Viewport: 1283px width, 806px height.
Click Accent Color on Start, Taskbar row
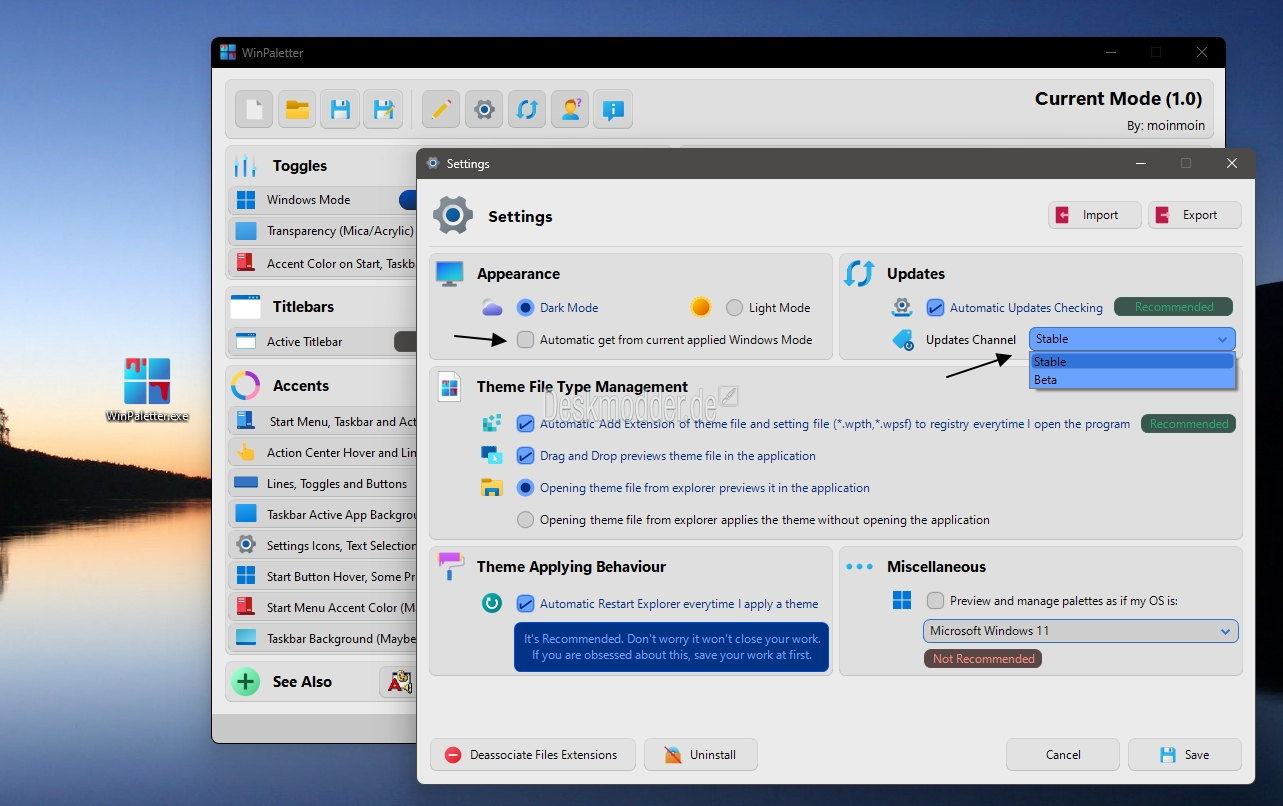click(322, 264)
